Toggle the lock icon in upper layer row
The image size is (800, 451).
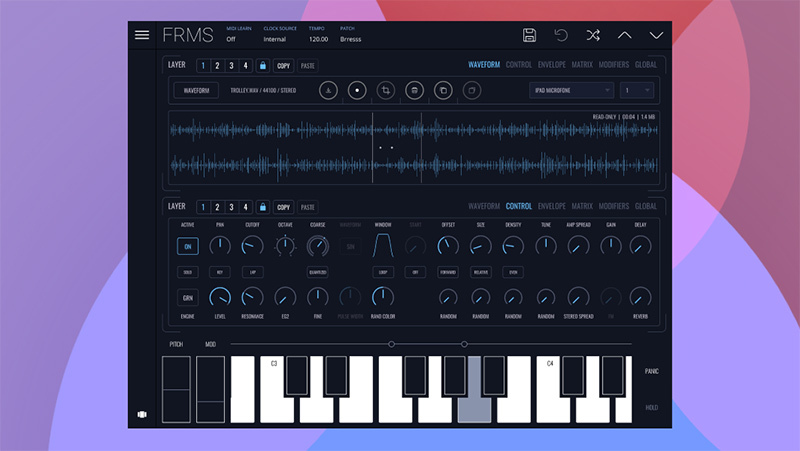(262, 66)
